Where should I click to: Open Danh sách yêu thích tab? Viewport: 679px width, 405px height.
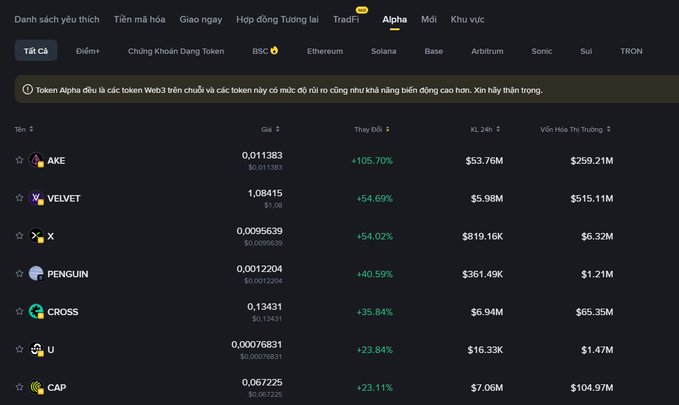(x=57, y=19)
